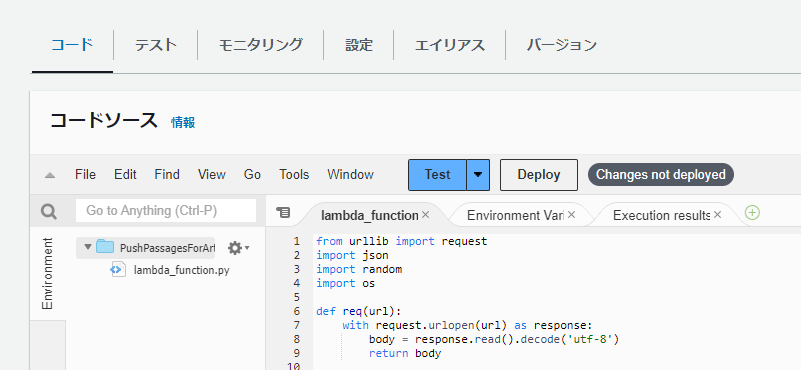Click the 'return body' code line
The height and width of the screenshot is (370, 801).
[x=405, y=353]
